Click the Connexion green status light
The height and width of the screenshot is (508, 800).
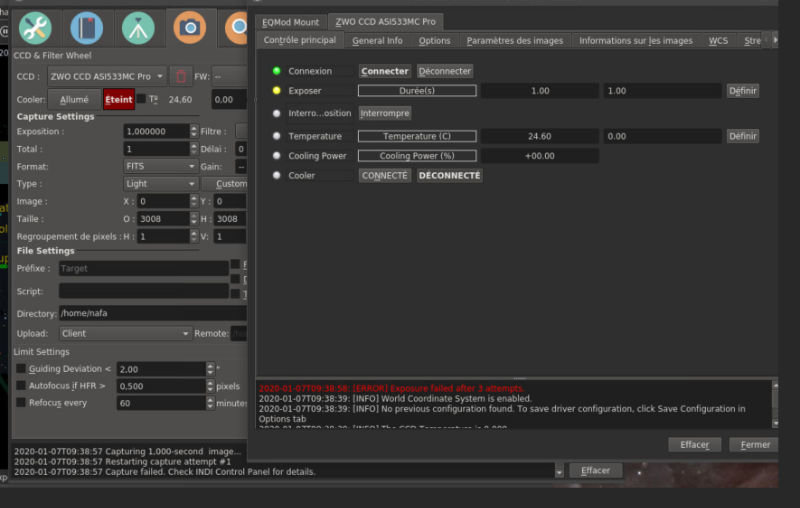(277, 71)
